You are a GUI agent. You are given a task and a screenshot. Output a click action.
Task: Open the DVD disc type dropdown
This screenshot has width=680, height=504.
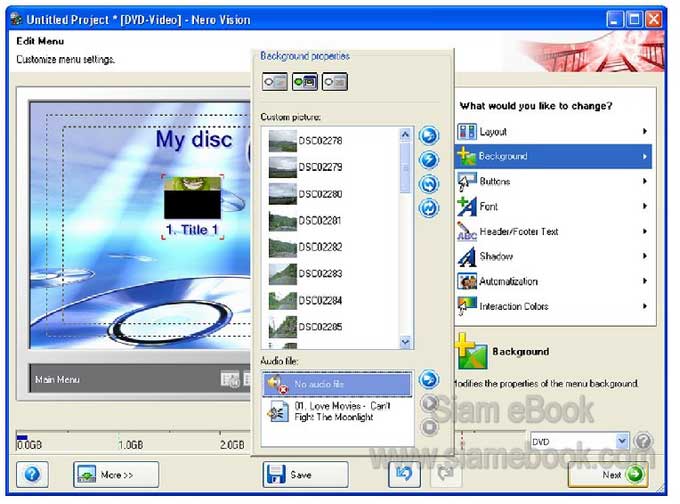point(622,441)
